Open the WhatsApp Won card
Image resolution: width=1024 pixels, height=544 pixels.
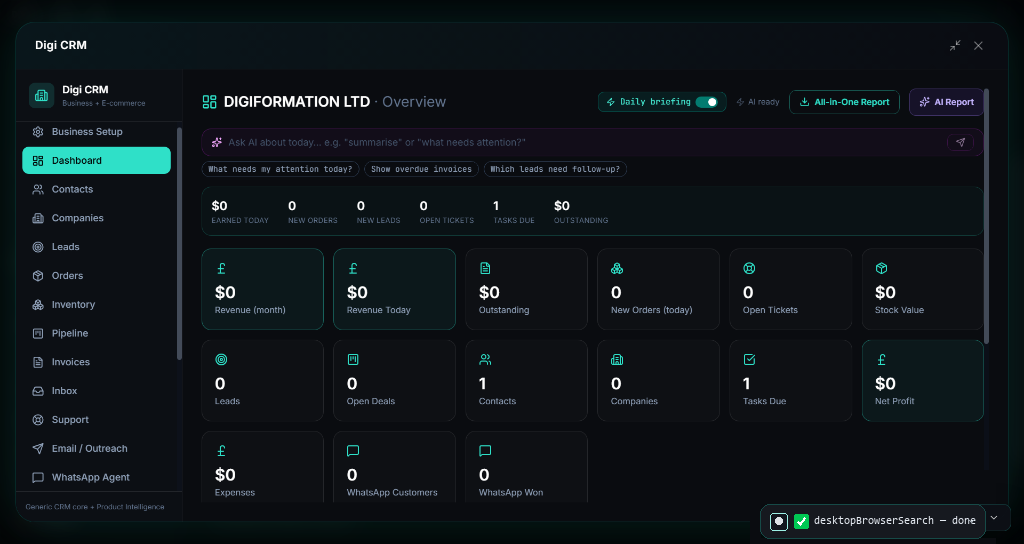click(526, 466)
